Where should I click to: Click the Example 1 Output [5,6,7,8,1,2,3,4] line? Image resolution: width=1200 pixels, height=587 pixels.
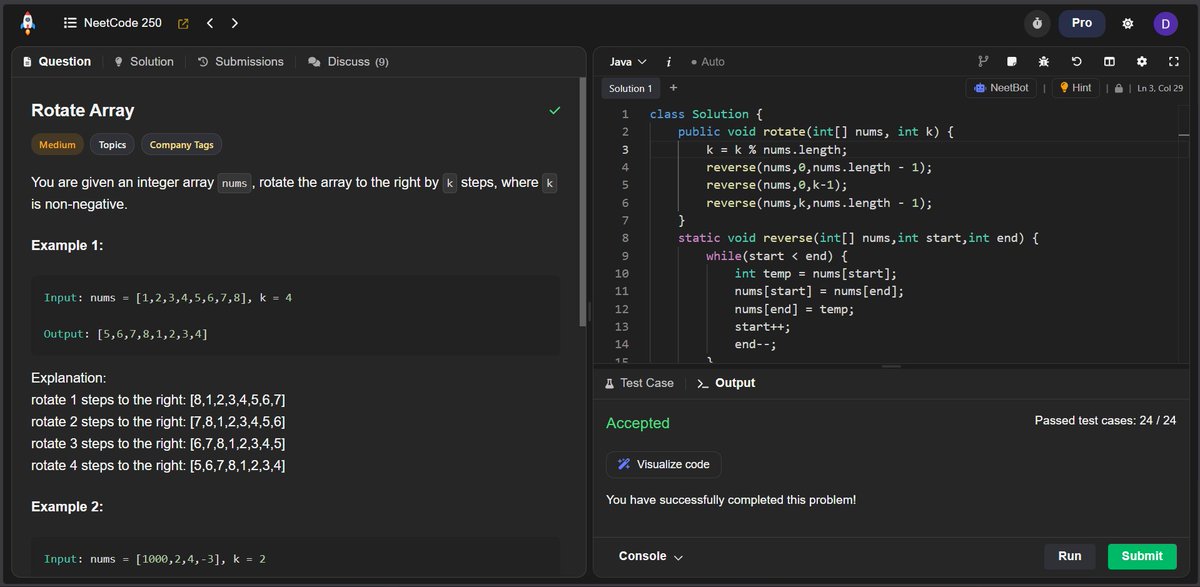pos(126,333)
